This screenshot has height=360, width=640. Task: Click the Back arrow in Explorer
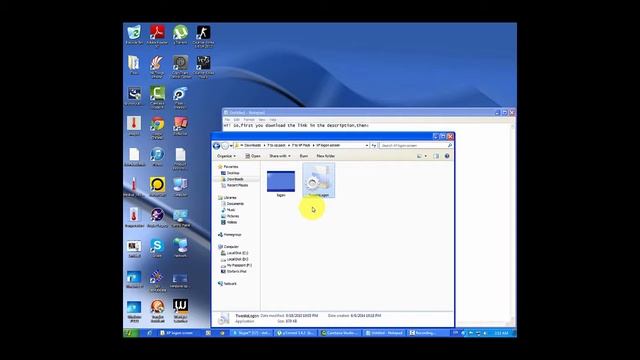[x=216, y=146]
